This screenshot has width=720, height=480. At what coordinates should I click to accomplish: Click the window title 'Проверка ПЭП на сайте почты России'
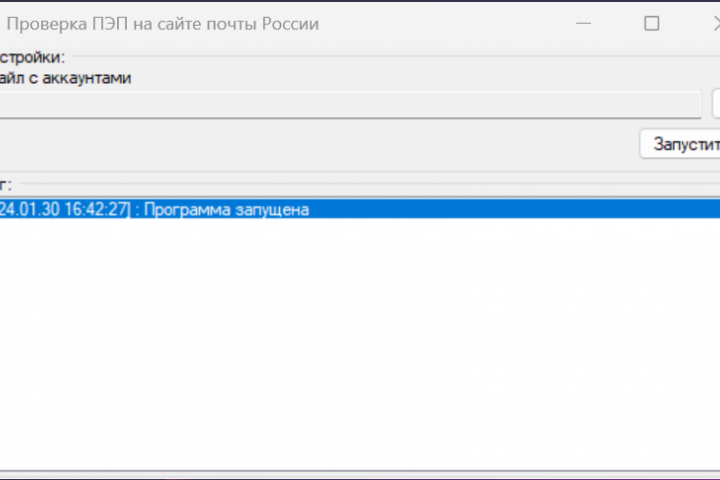(x=163, y=24)
